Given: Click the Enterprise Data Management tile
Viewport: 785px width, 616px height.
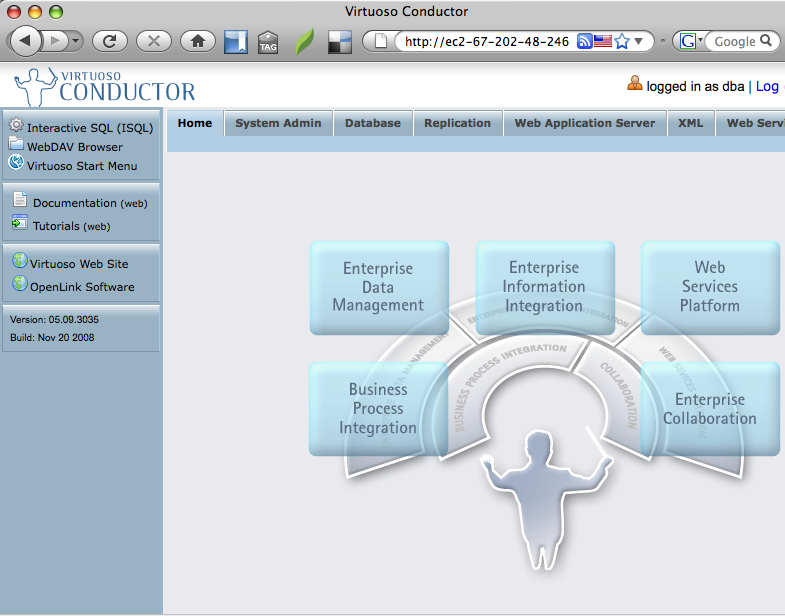Looking at the screenshot, I should pyautogui.click(x=378, y=287).
